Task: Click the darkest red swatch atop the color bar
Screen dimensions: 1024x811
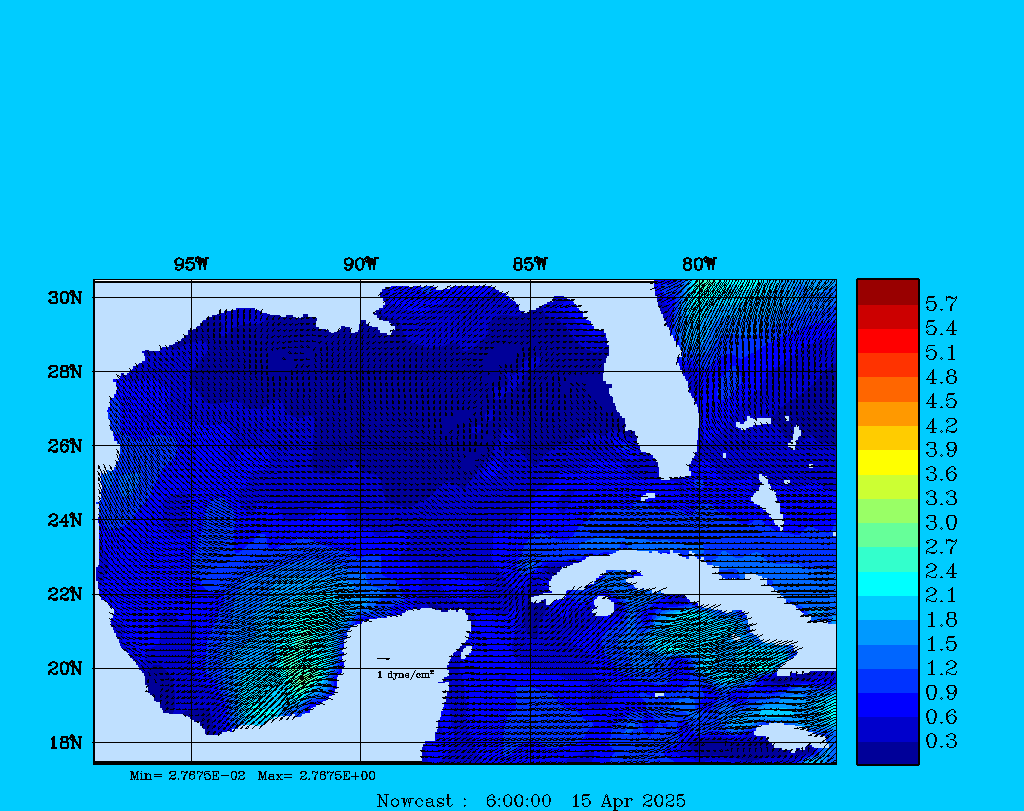Action: (x=887, y=292)
